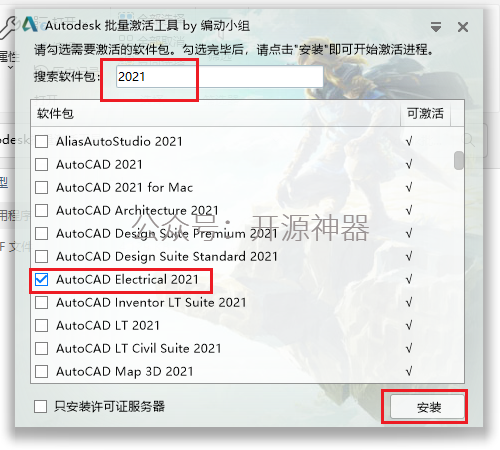Enable AutoCAD Architecture 2021 checkbox

point(41,210)
